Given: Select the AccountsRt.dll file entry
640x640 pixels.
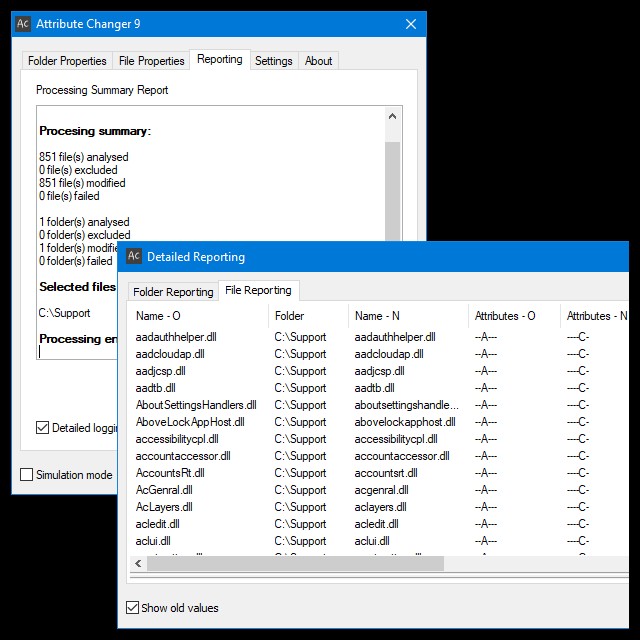Looking at the screenshot, I should (170, 473).
